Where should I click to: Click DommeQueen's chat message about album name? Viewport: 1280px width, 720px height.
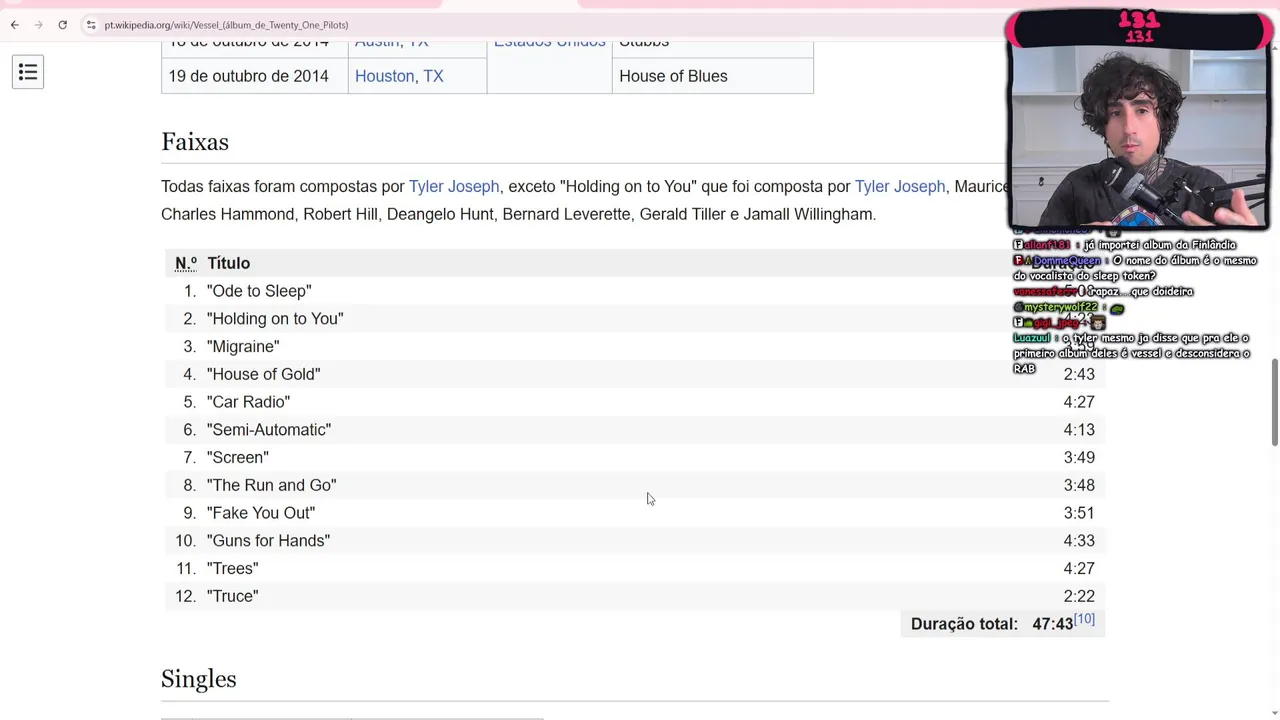tap(1135, 268)
